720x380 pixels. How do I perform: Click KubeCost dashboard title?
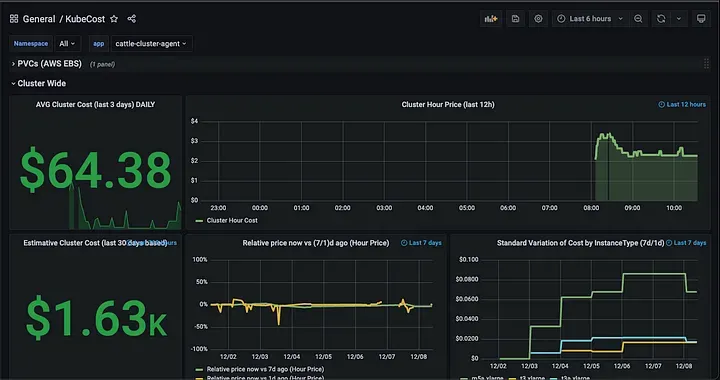[x=85, y=19]
